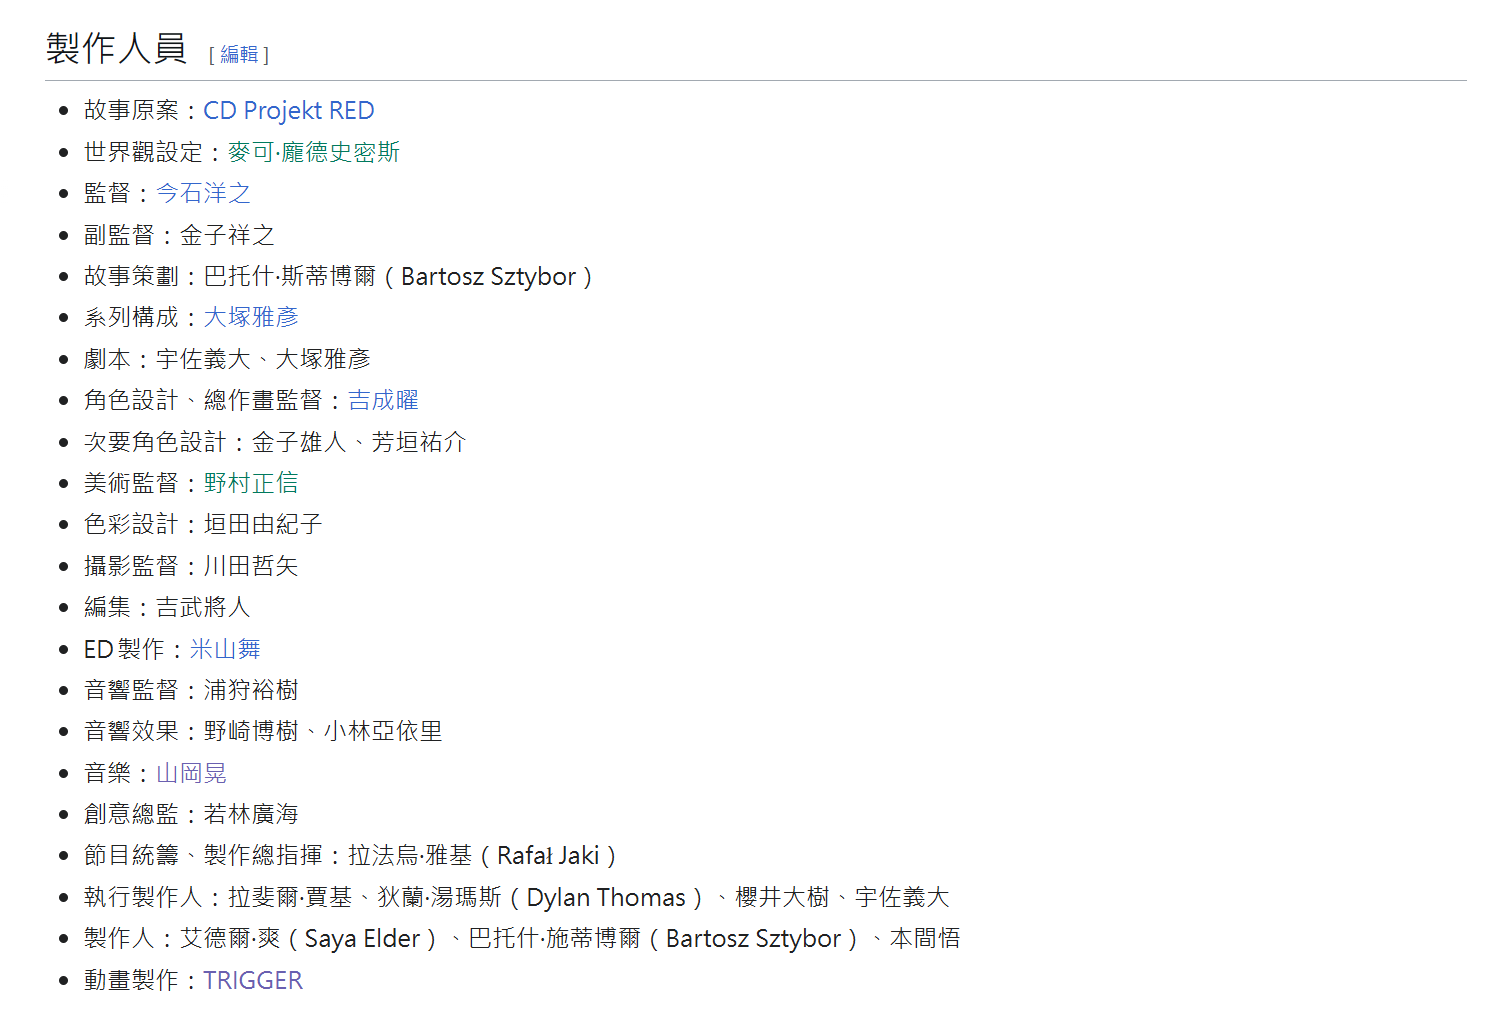Screen dimensions: 1487x1015
Task: Click the 吉成曜 character design link
Action: coord(383,400)
